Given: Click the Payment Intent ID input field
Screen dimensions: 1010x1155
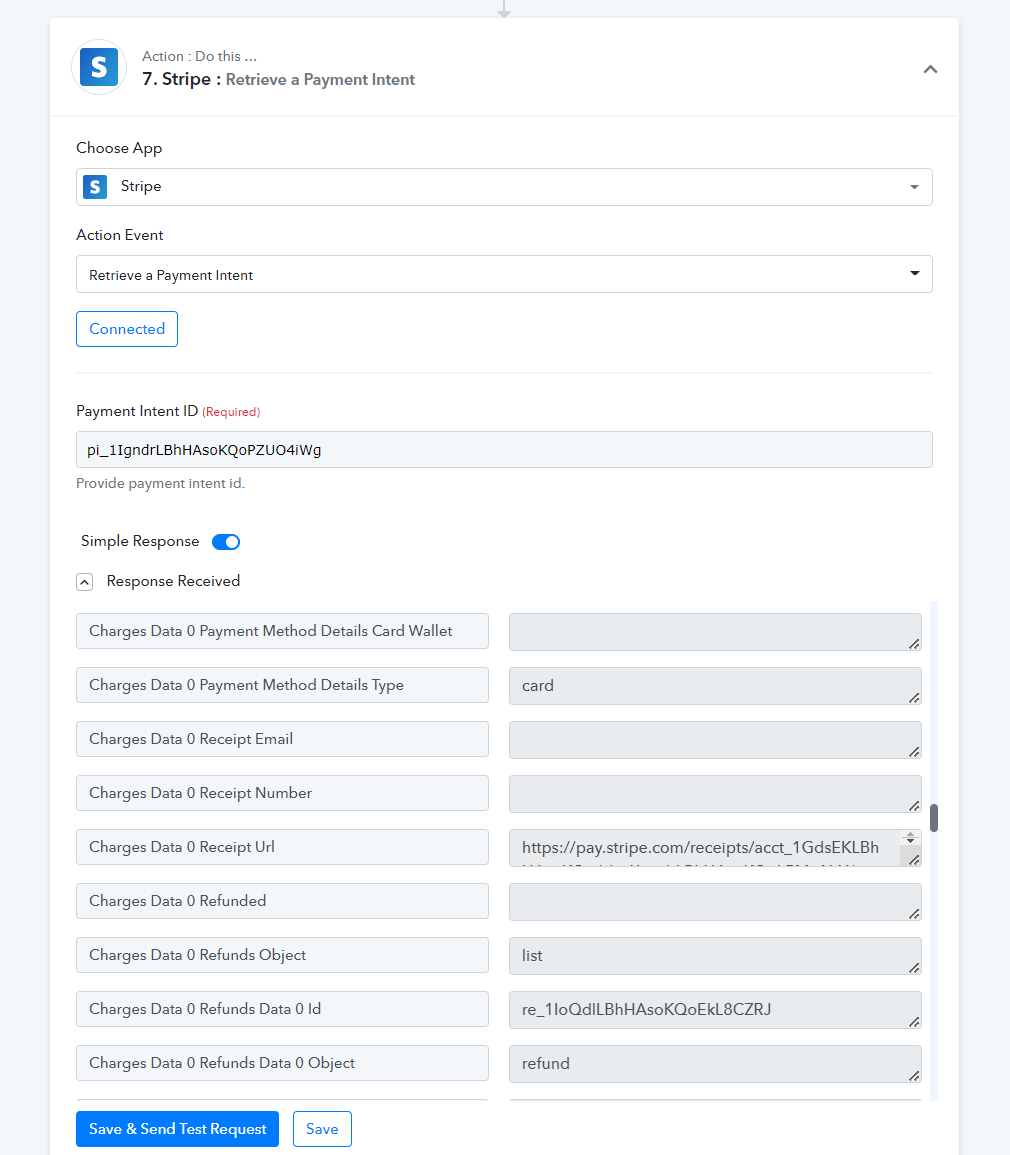Looking at the screenshot, I should point(504,450).
